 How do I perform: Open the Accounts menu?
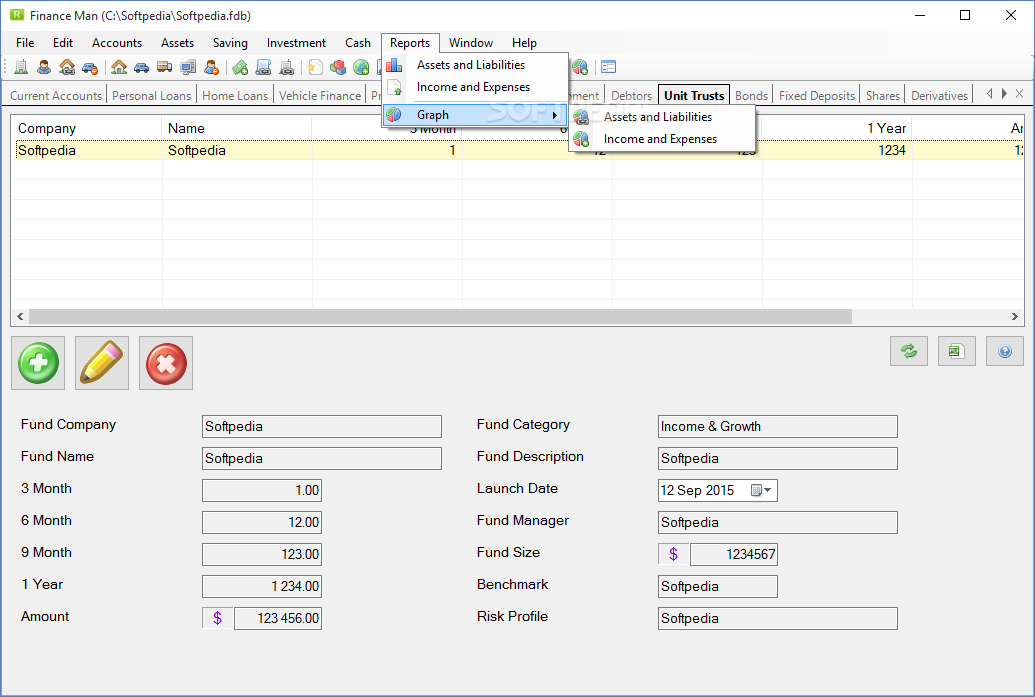(117, 43)
